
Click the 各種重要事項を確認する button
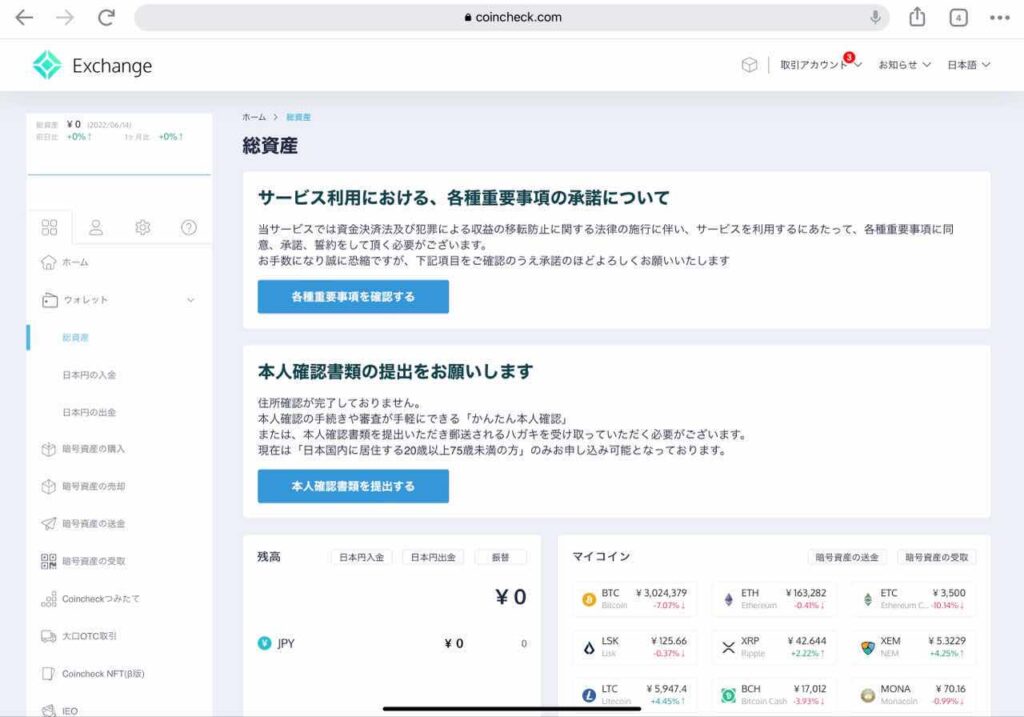(x=353, y=296)
